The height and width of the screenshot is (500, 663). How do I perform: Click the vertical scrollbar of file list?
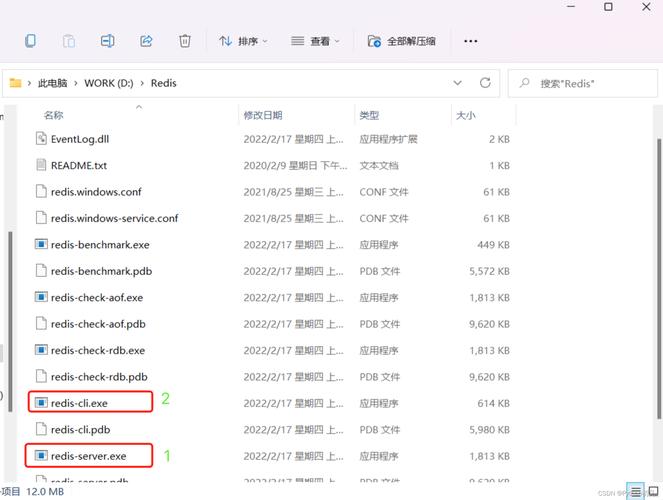point(659,279)
